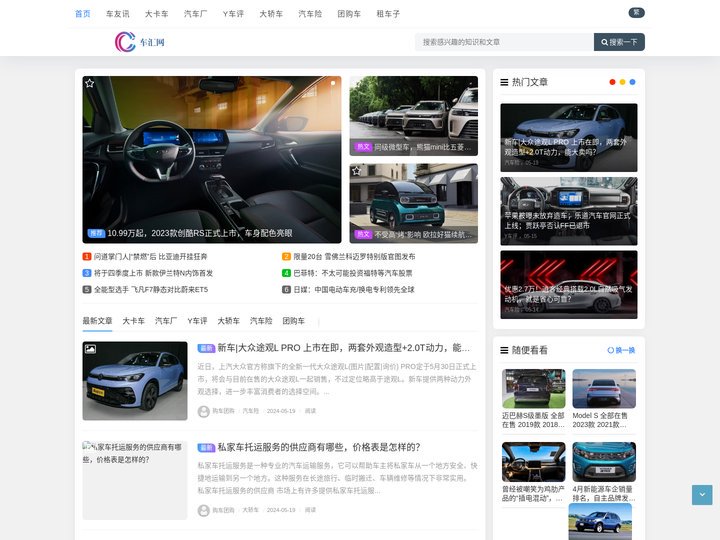720x540 pixels.
Task: Open article title 新车|大众途观L PRO 上市在即
Action: [x=343, y=348]
